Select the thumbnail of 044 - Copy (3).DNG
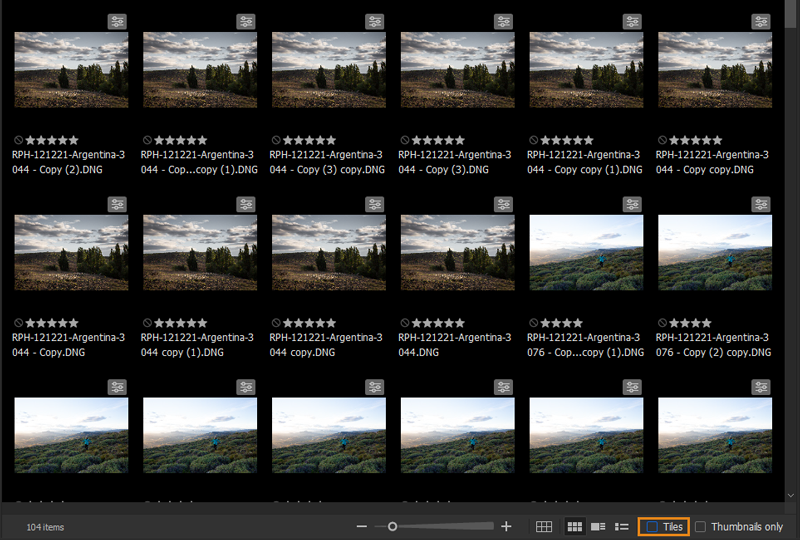 (x=458, y=70)
